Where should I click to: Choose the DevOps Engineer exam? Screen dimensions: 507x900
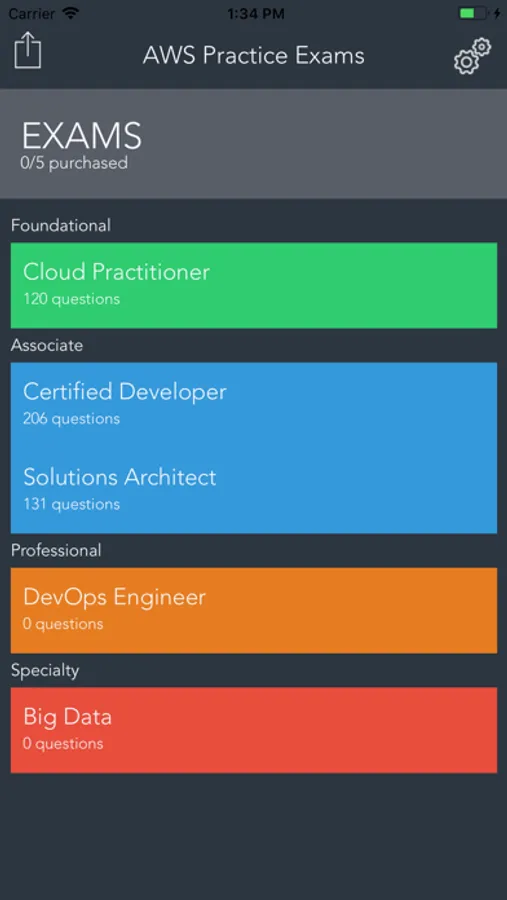254,610
